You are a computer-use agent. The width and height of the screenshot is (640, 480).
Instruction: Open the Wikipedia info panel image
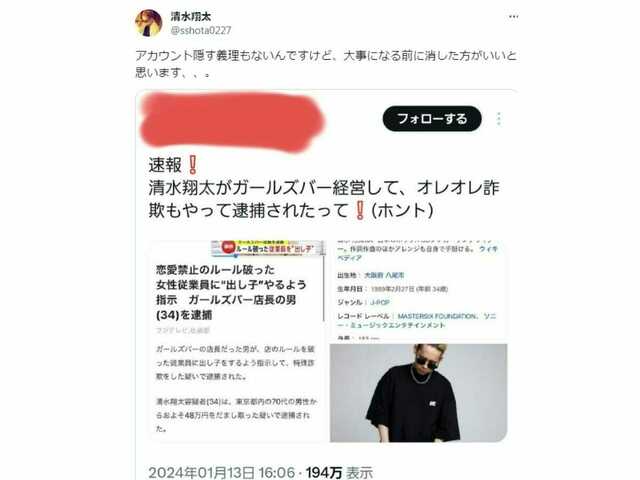418,291
